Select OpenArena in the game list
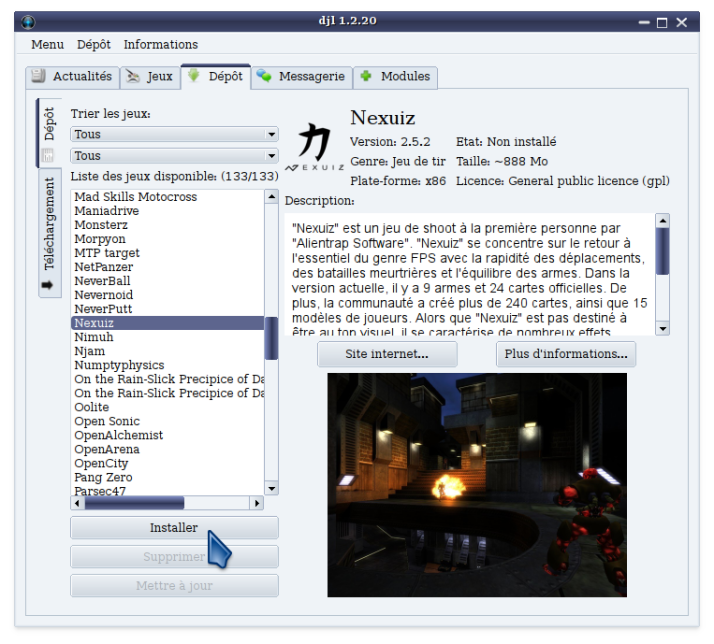 click(x=168, y=450)
